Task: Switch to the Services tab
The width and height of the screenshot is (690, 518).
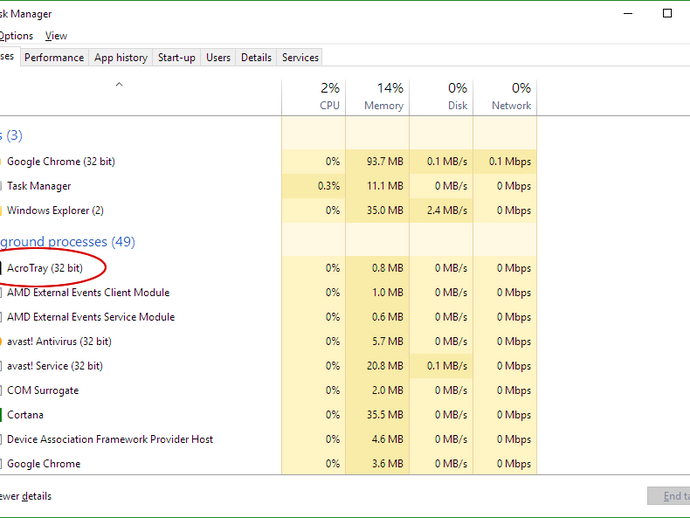Action: [x=300, y=57]
